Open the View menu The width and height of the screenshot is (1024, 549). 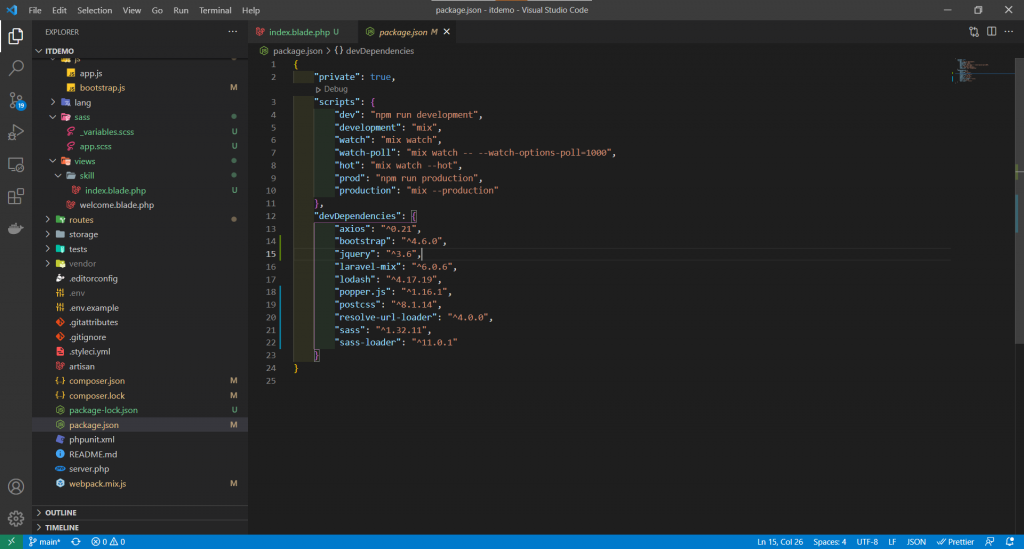(x=132, y=10)
